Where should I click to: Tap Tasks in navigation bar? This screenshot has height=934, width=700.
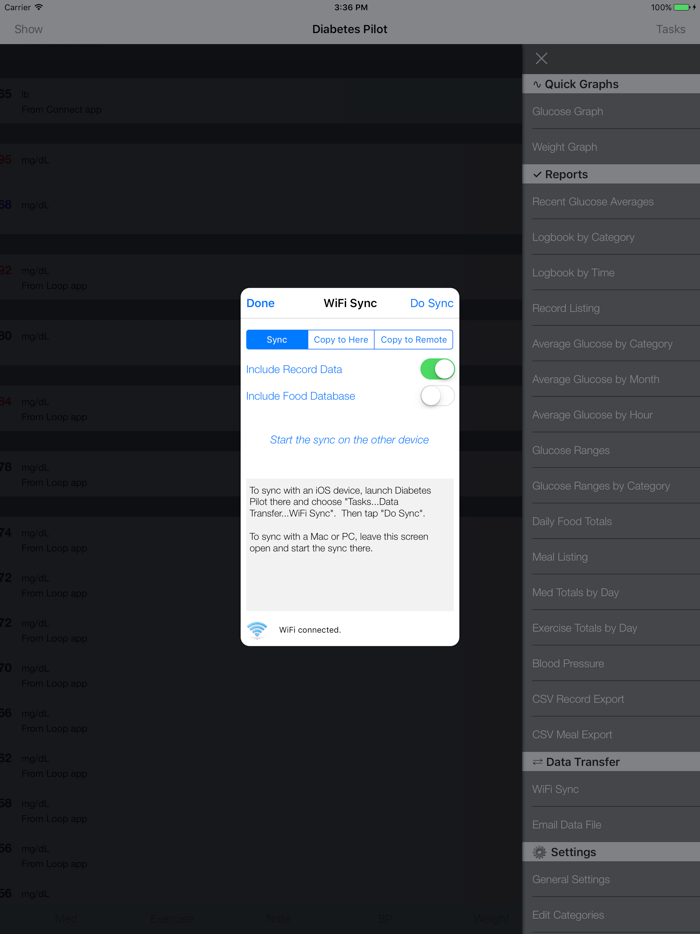(x=670, y=29)
